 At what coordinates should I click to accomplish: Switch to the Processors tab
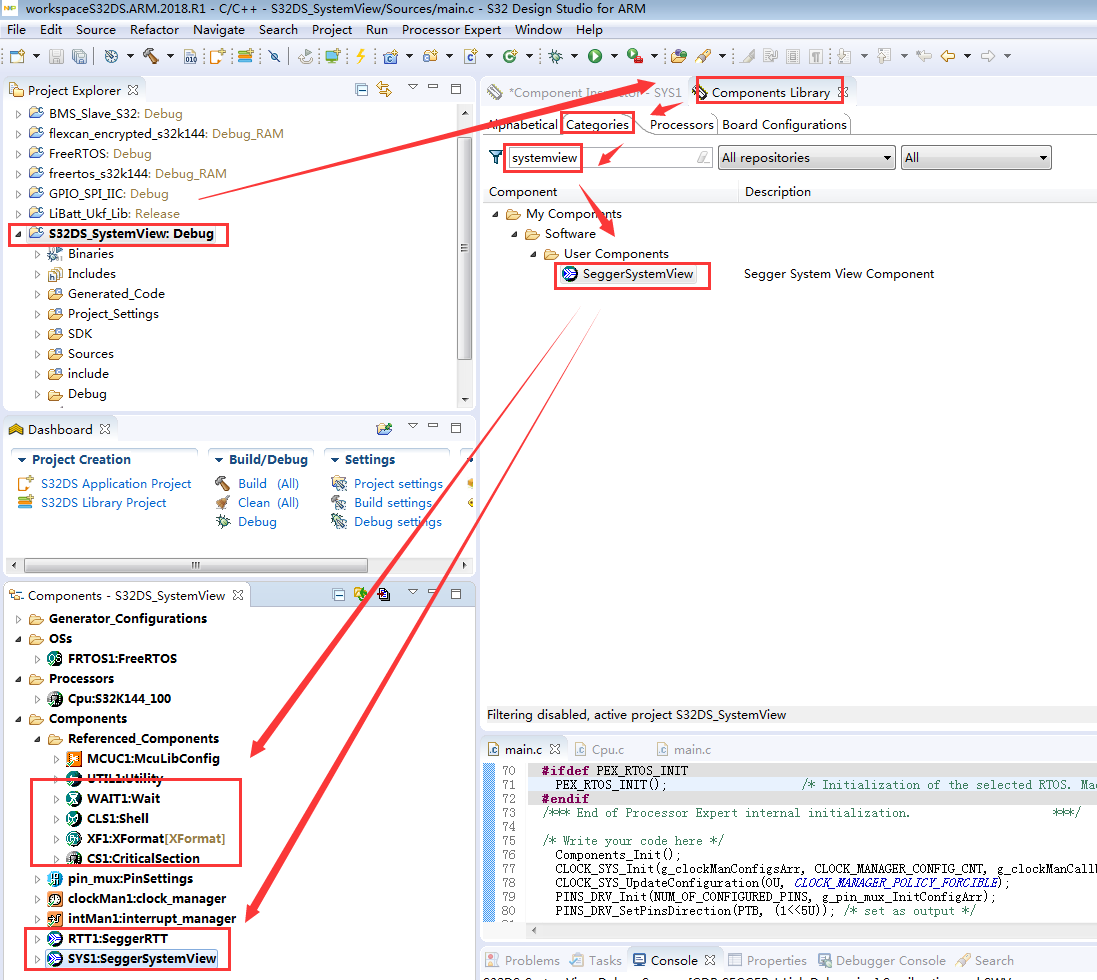coord(680,125)
